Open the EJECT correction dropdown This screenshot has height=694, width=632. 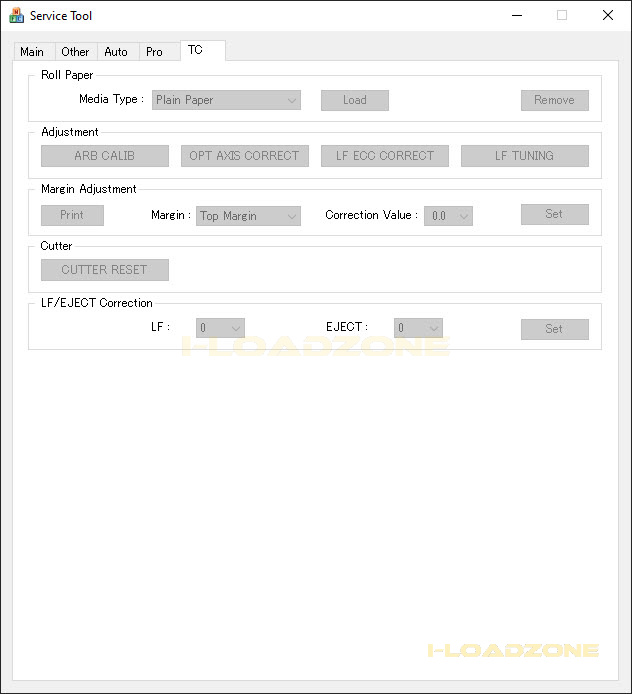(418, 328)
